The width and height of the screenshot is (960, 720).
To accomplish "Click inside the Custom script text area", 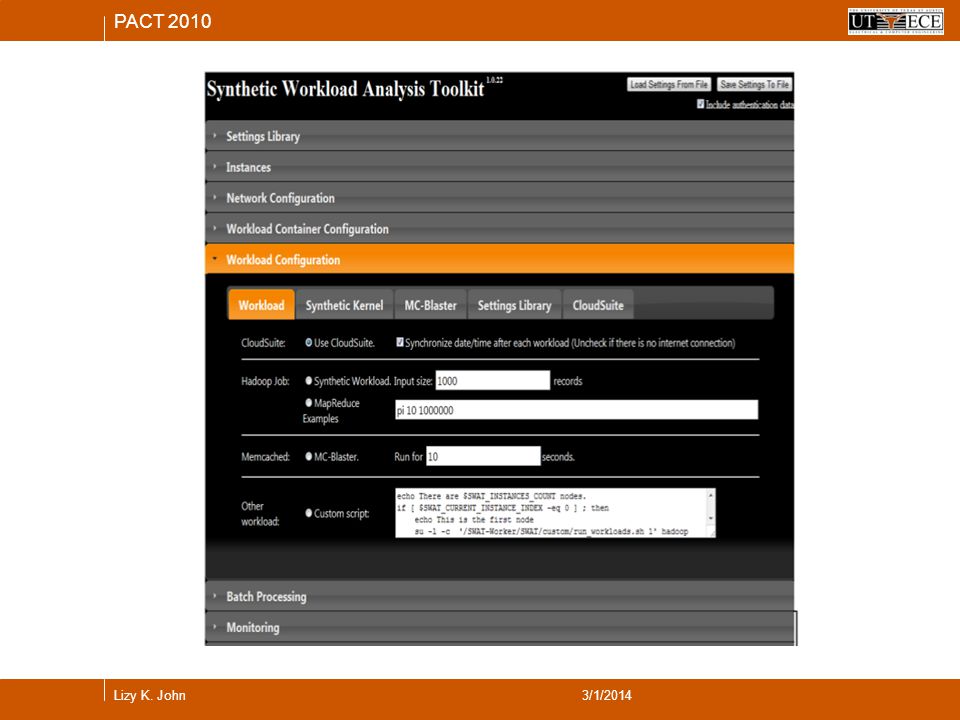I will [x=551, y=513].
